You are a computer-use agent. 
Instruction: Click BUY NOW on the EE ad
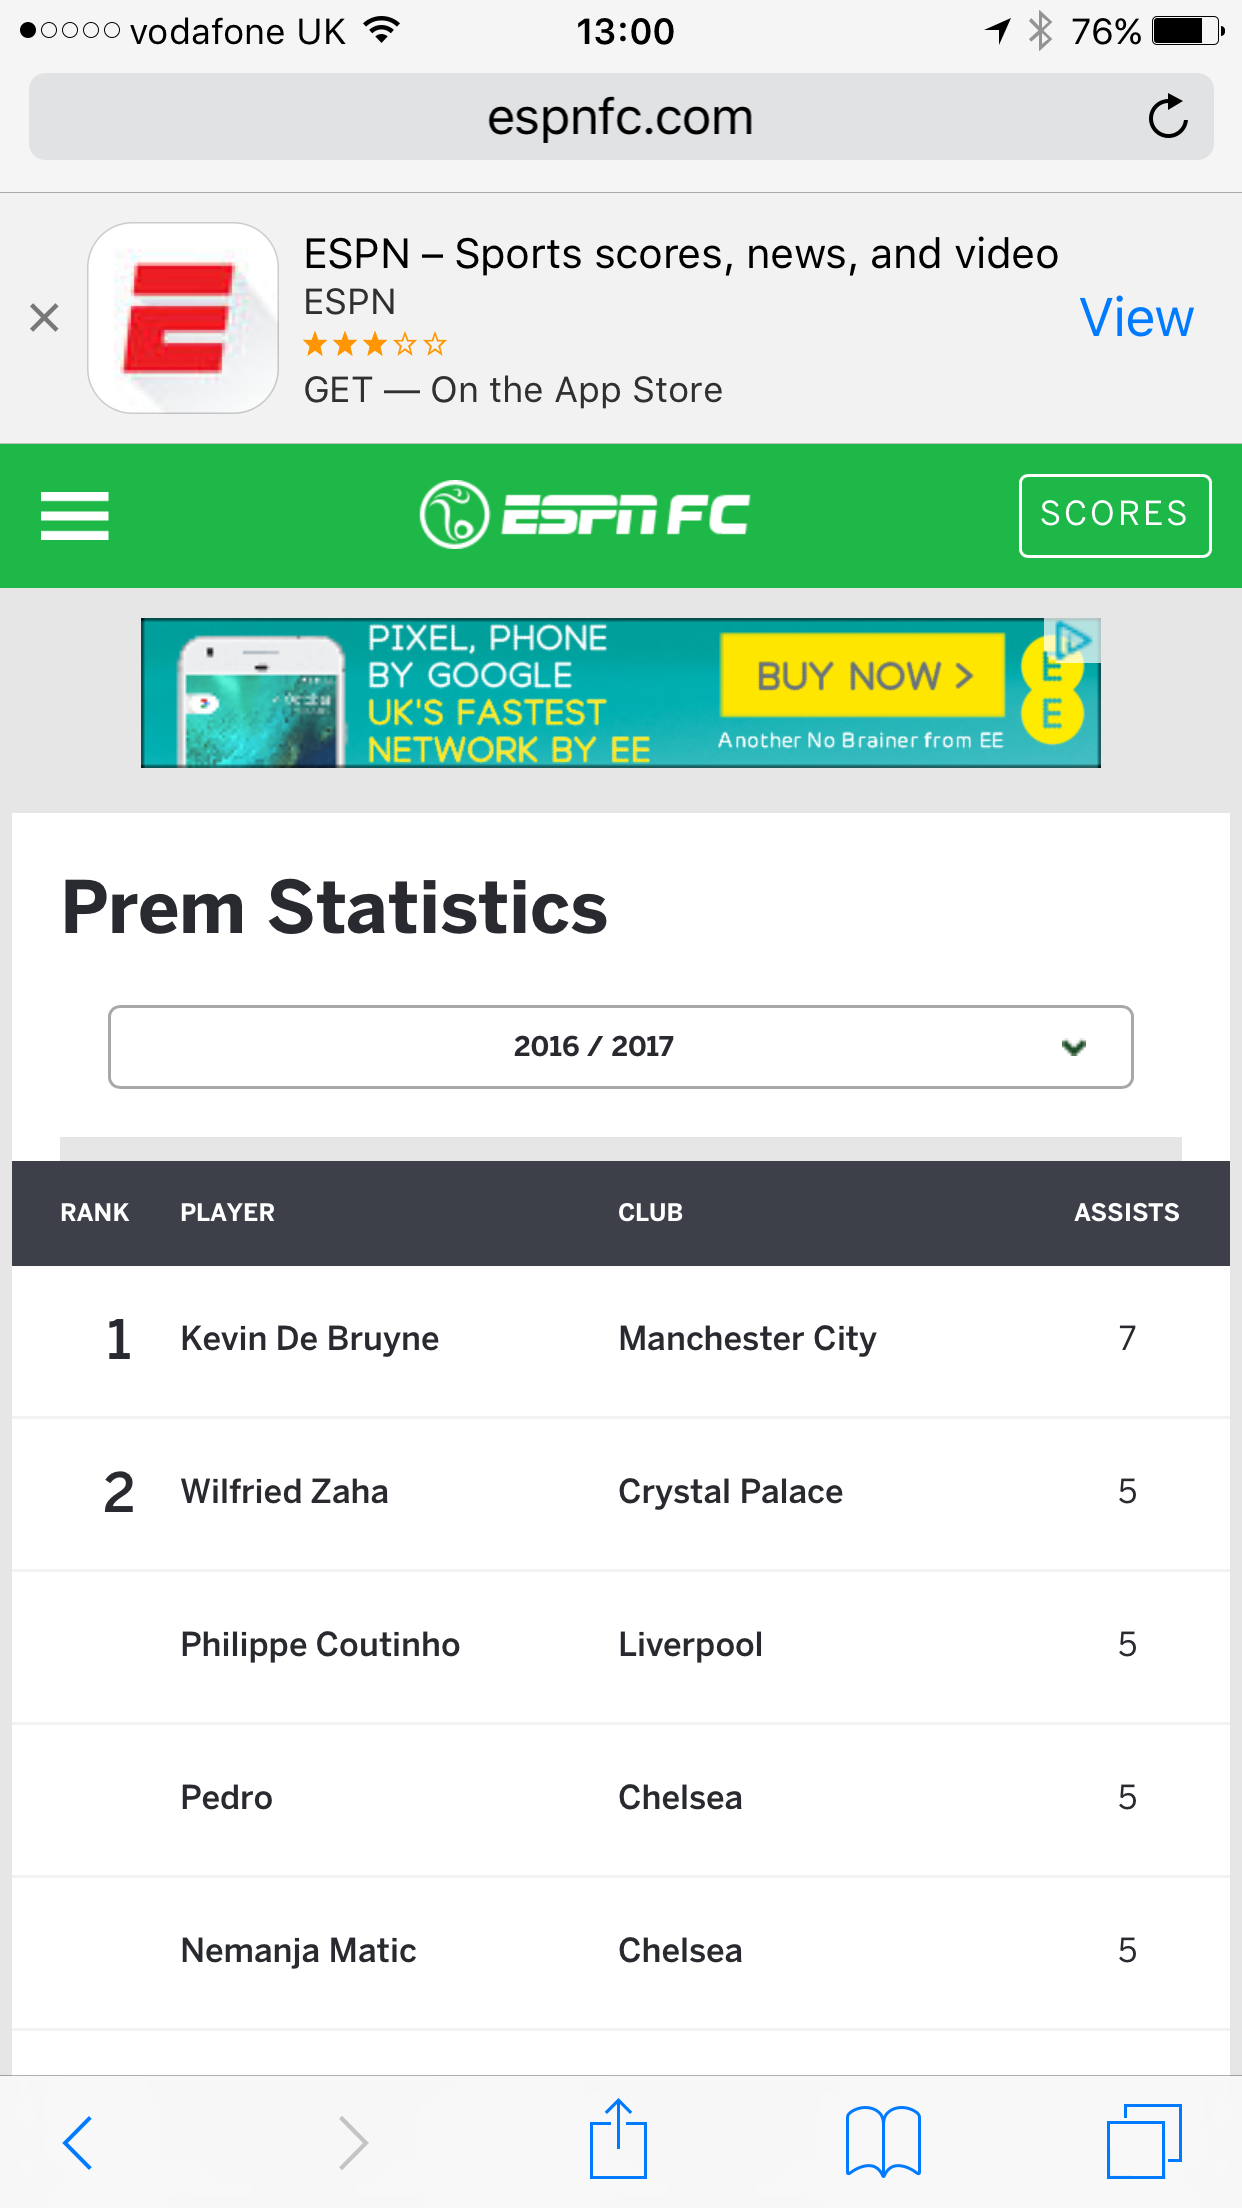863,676
